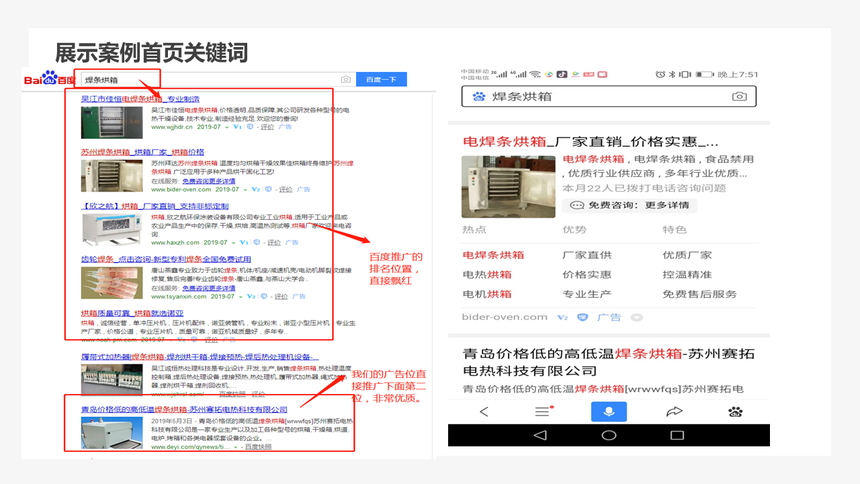Click shield icon on bider-oven.com desktop result
Screen dimensions: 860x484
click(x=268, y=189)
